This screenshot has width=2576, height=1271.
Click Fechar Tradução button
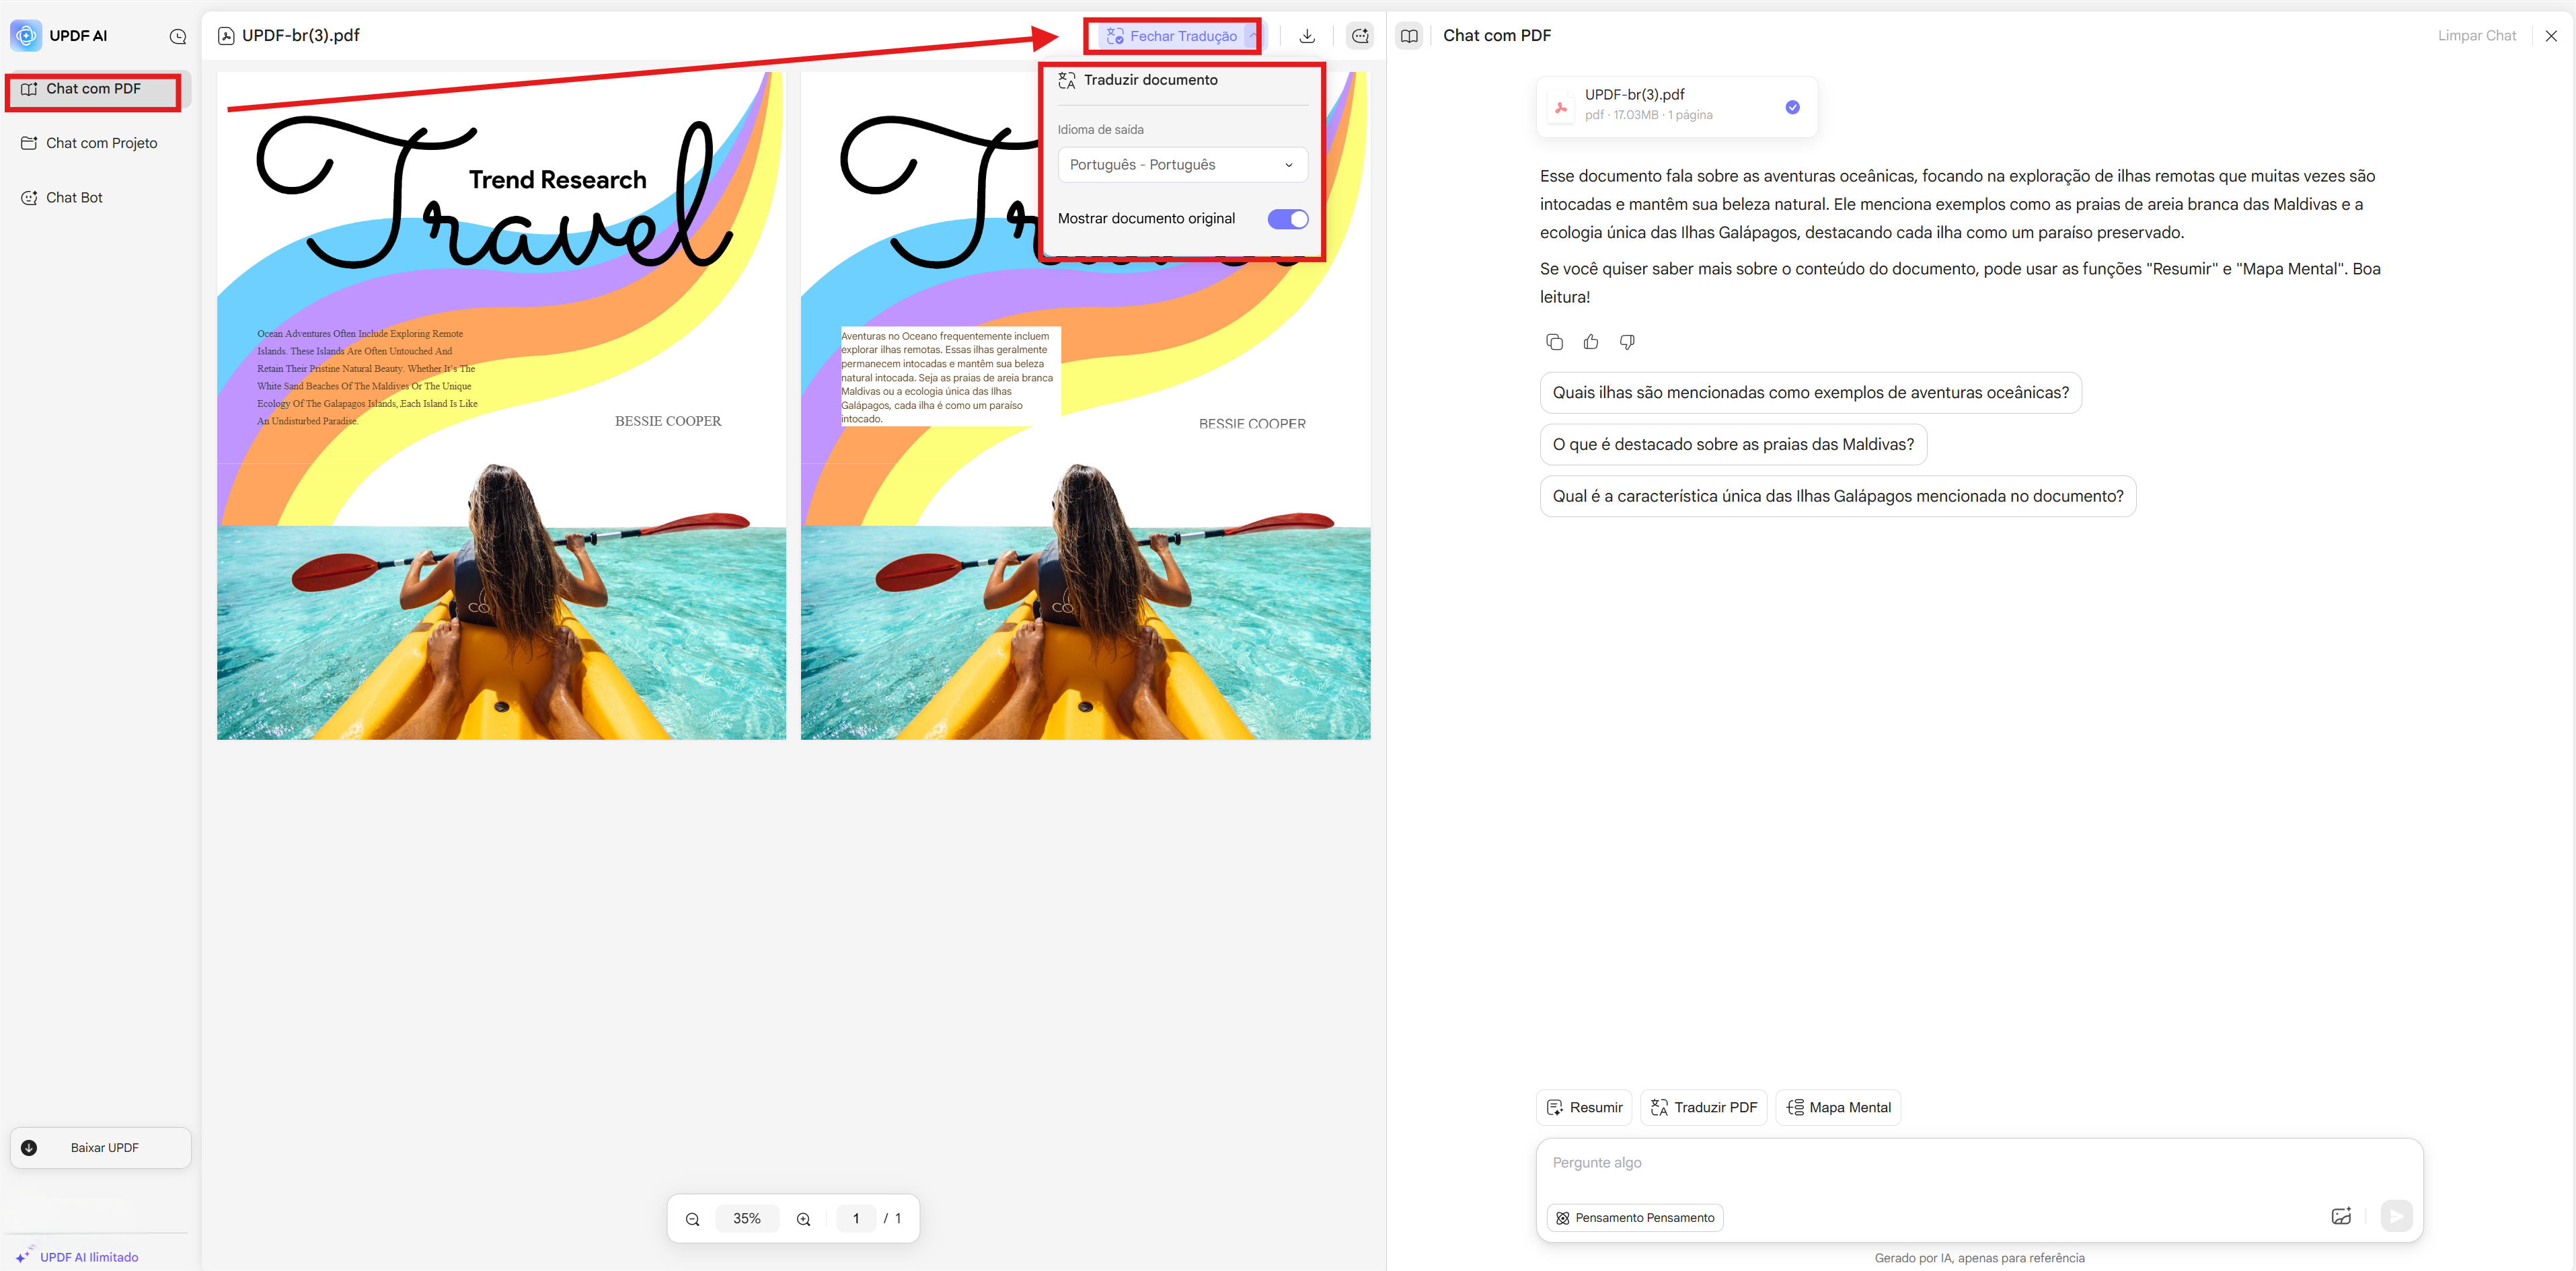1171,36
